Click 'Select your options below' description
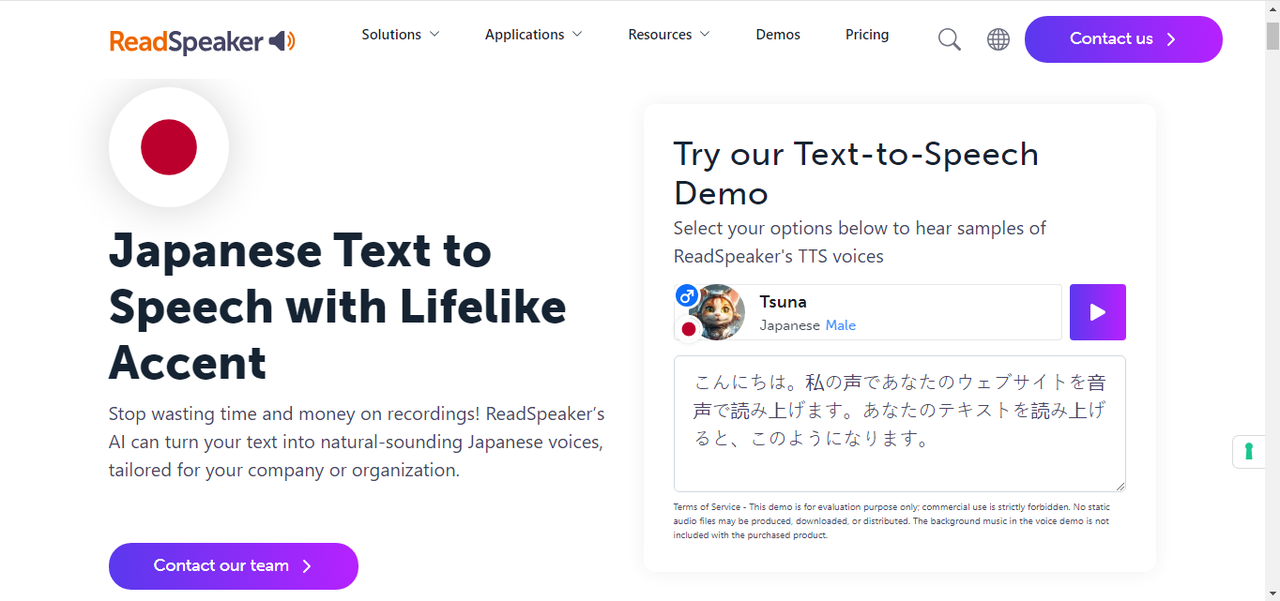 click(860, 242)
